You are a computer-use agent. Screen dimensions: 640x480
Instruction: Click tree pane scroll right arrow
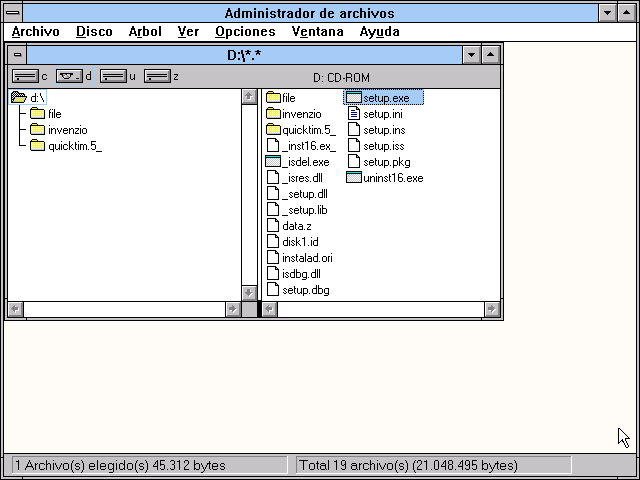coord(233,309)
